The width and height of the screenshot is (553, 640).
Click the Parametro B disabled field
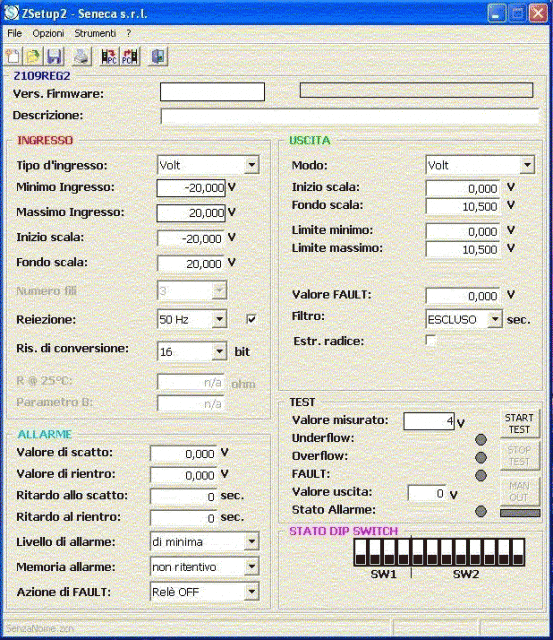191,404
